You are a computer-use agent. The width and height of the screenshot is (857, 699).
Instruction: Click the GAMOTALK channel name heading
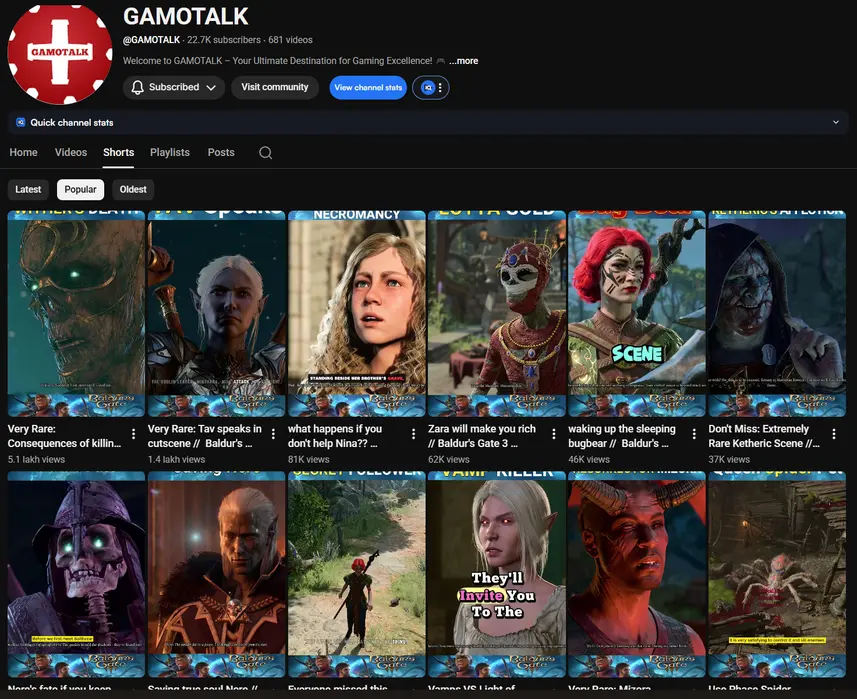click(x=186, y=16)
